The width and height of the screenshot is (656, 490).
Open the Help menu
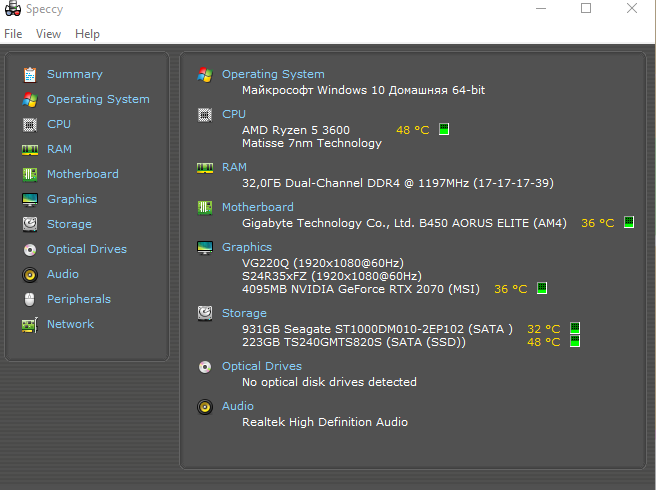87,34
